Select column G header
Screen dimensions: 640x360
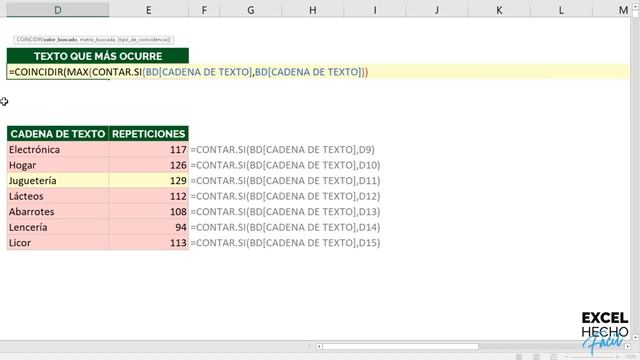pyautogui.click(x=251, y=10)
